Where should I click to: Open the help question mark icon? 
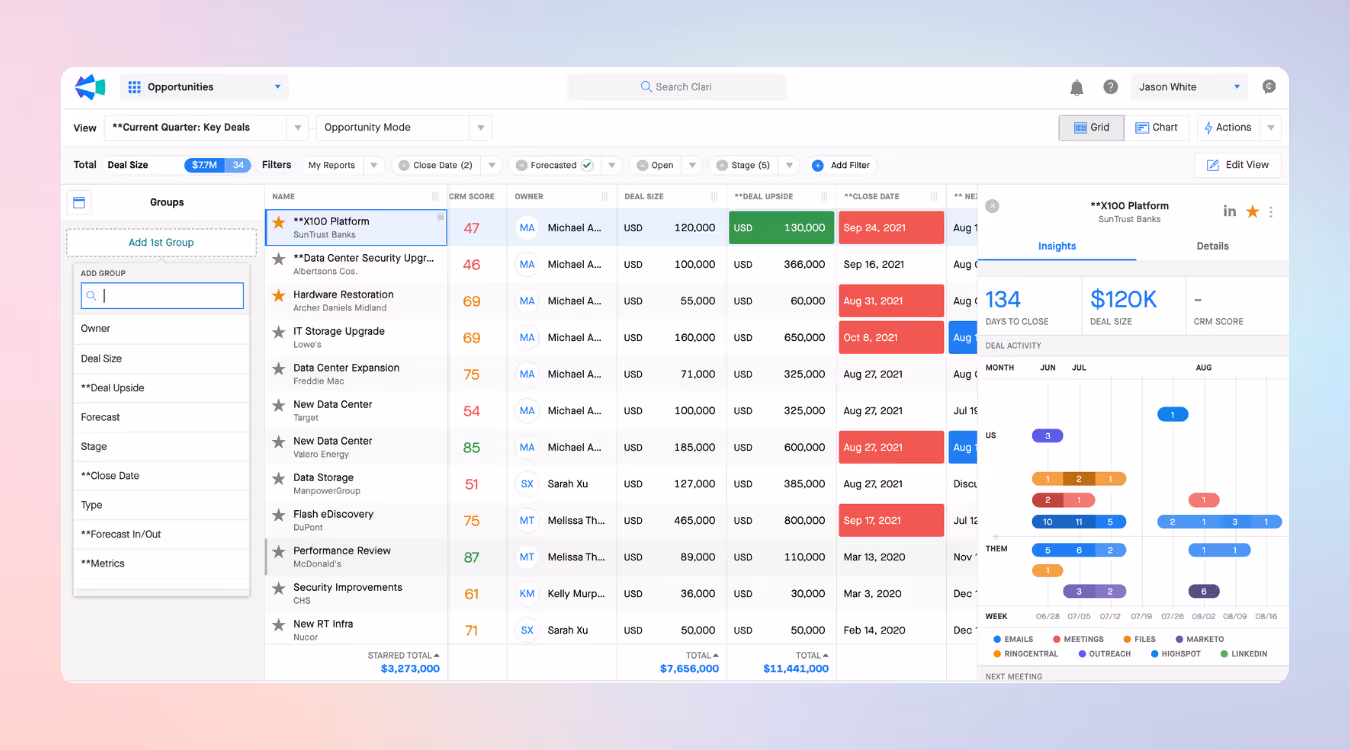(1111, 87)
